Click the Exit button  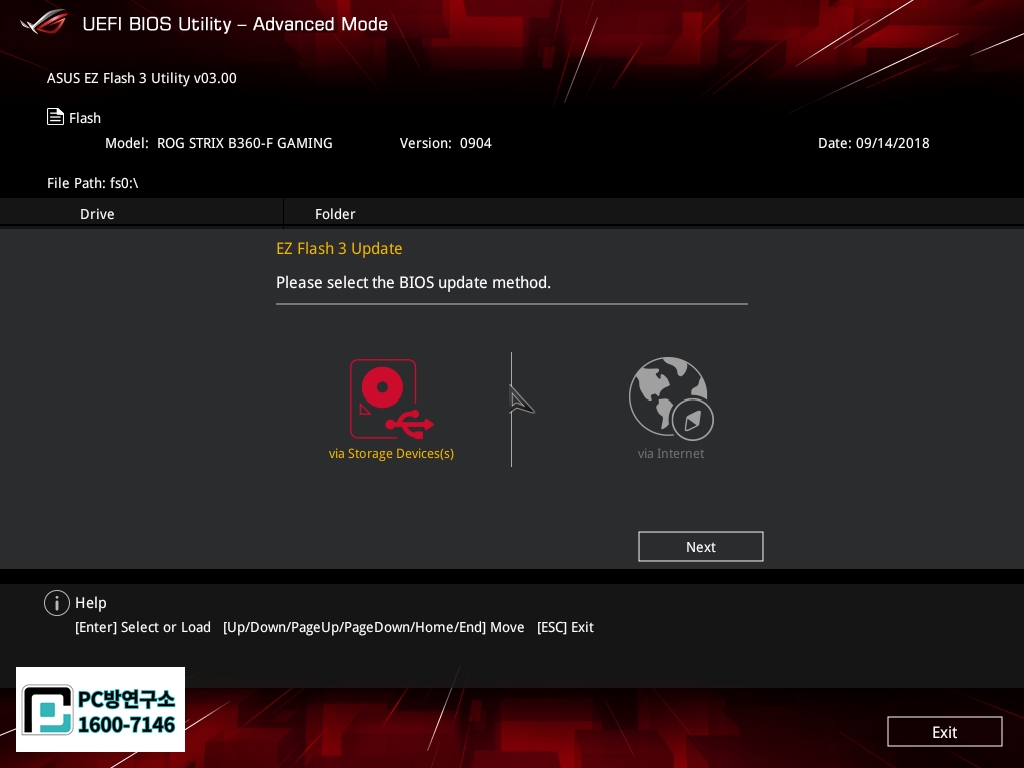[x=944, y=732]
